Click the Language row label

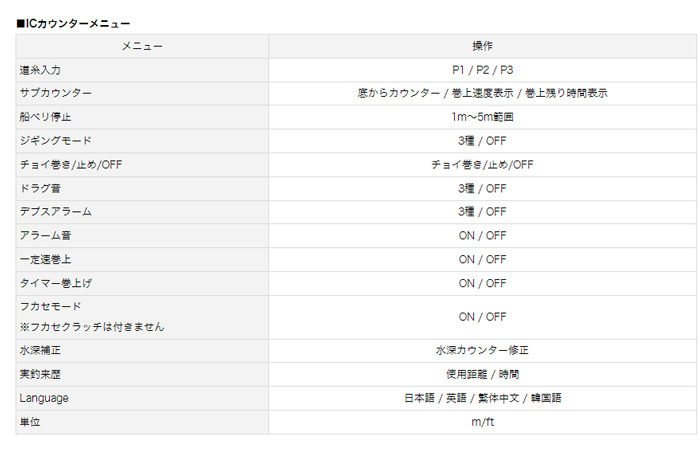pos(44,398)
